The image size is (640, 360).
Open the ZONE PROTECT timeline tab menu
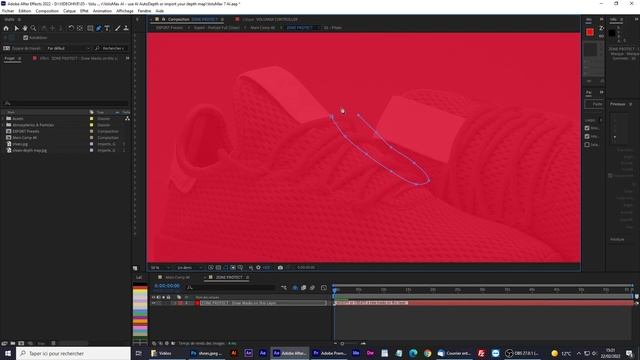tap(248, 277)
